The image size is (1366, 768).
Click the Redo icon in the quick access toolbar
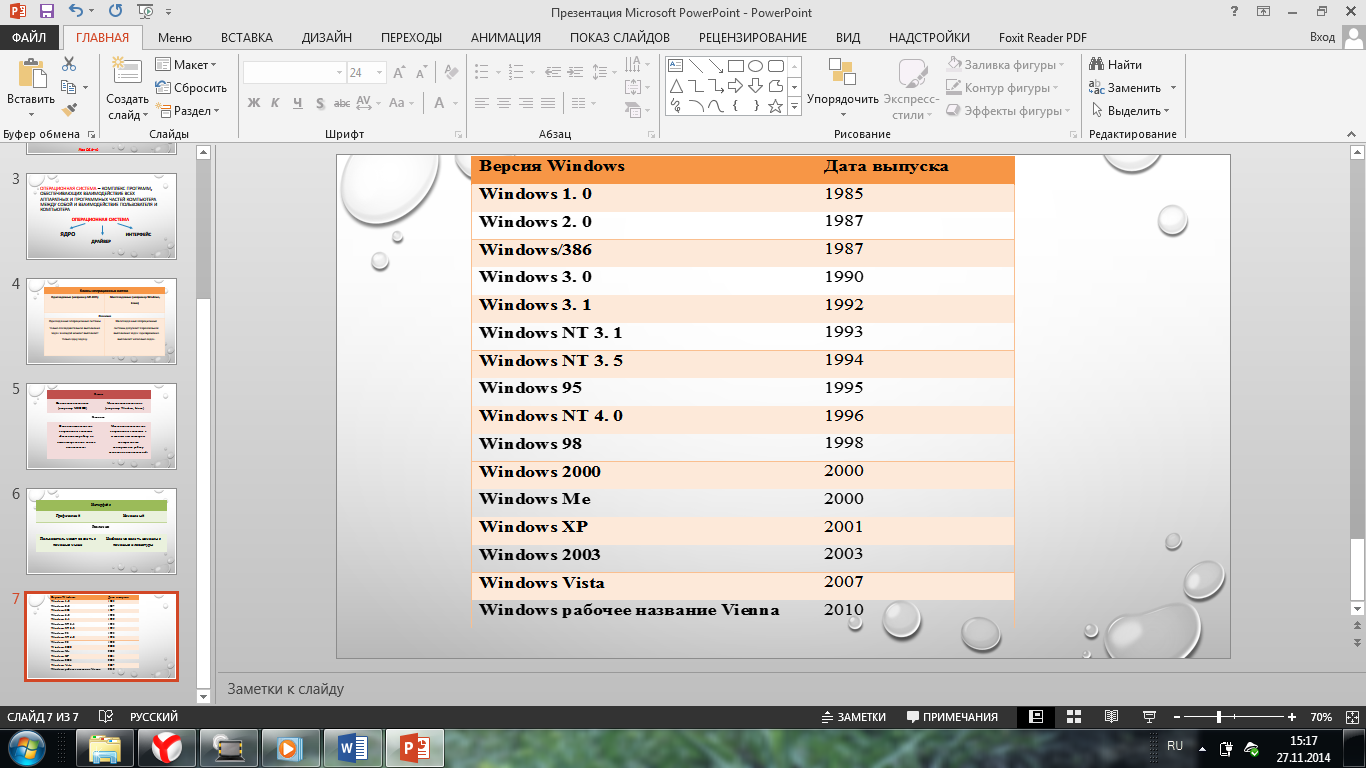tap(115, 12)
